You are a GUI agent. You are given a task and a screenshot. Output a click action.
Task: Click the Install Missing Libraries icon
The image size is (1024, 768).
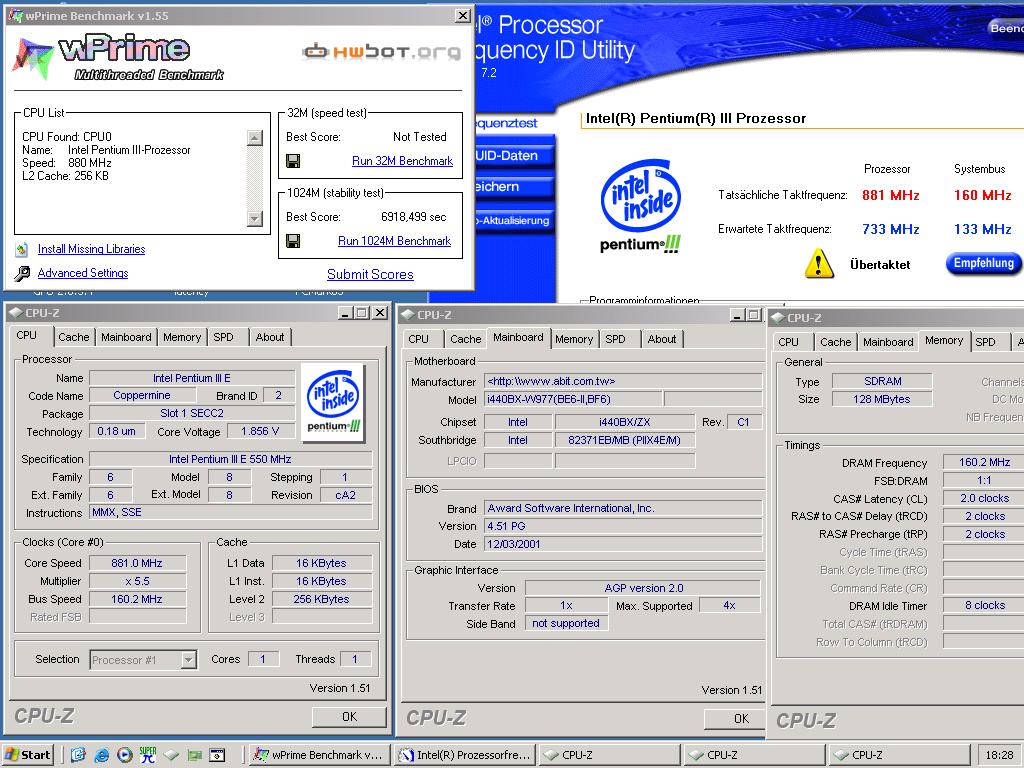(22, 249)
